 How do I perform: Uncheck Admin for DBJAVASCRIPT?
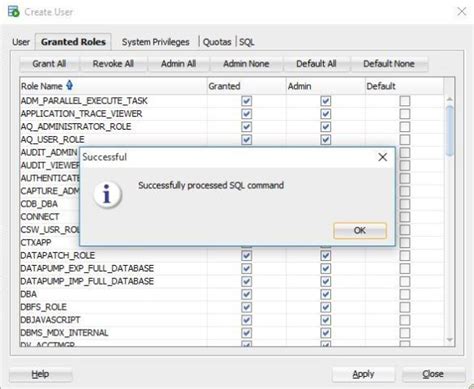pos(326,320)
